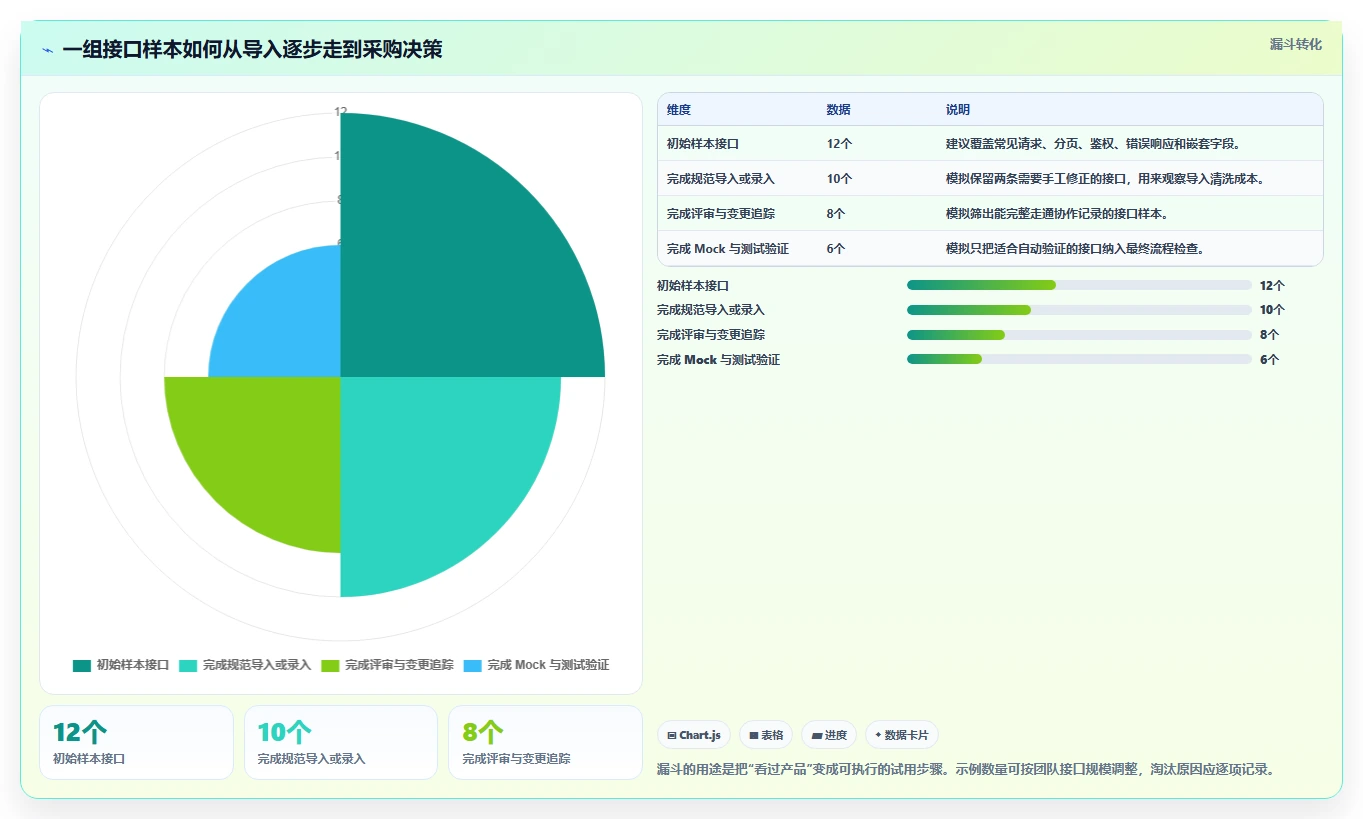Screen dimensions: 1363x819
Task: Toggle the 初始样本接口 legend color box
Action: [x=82, y=665]
